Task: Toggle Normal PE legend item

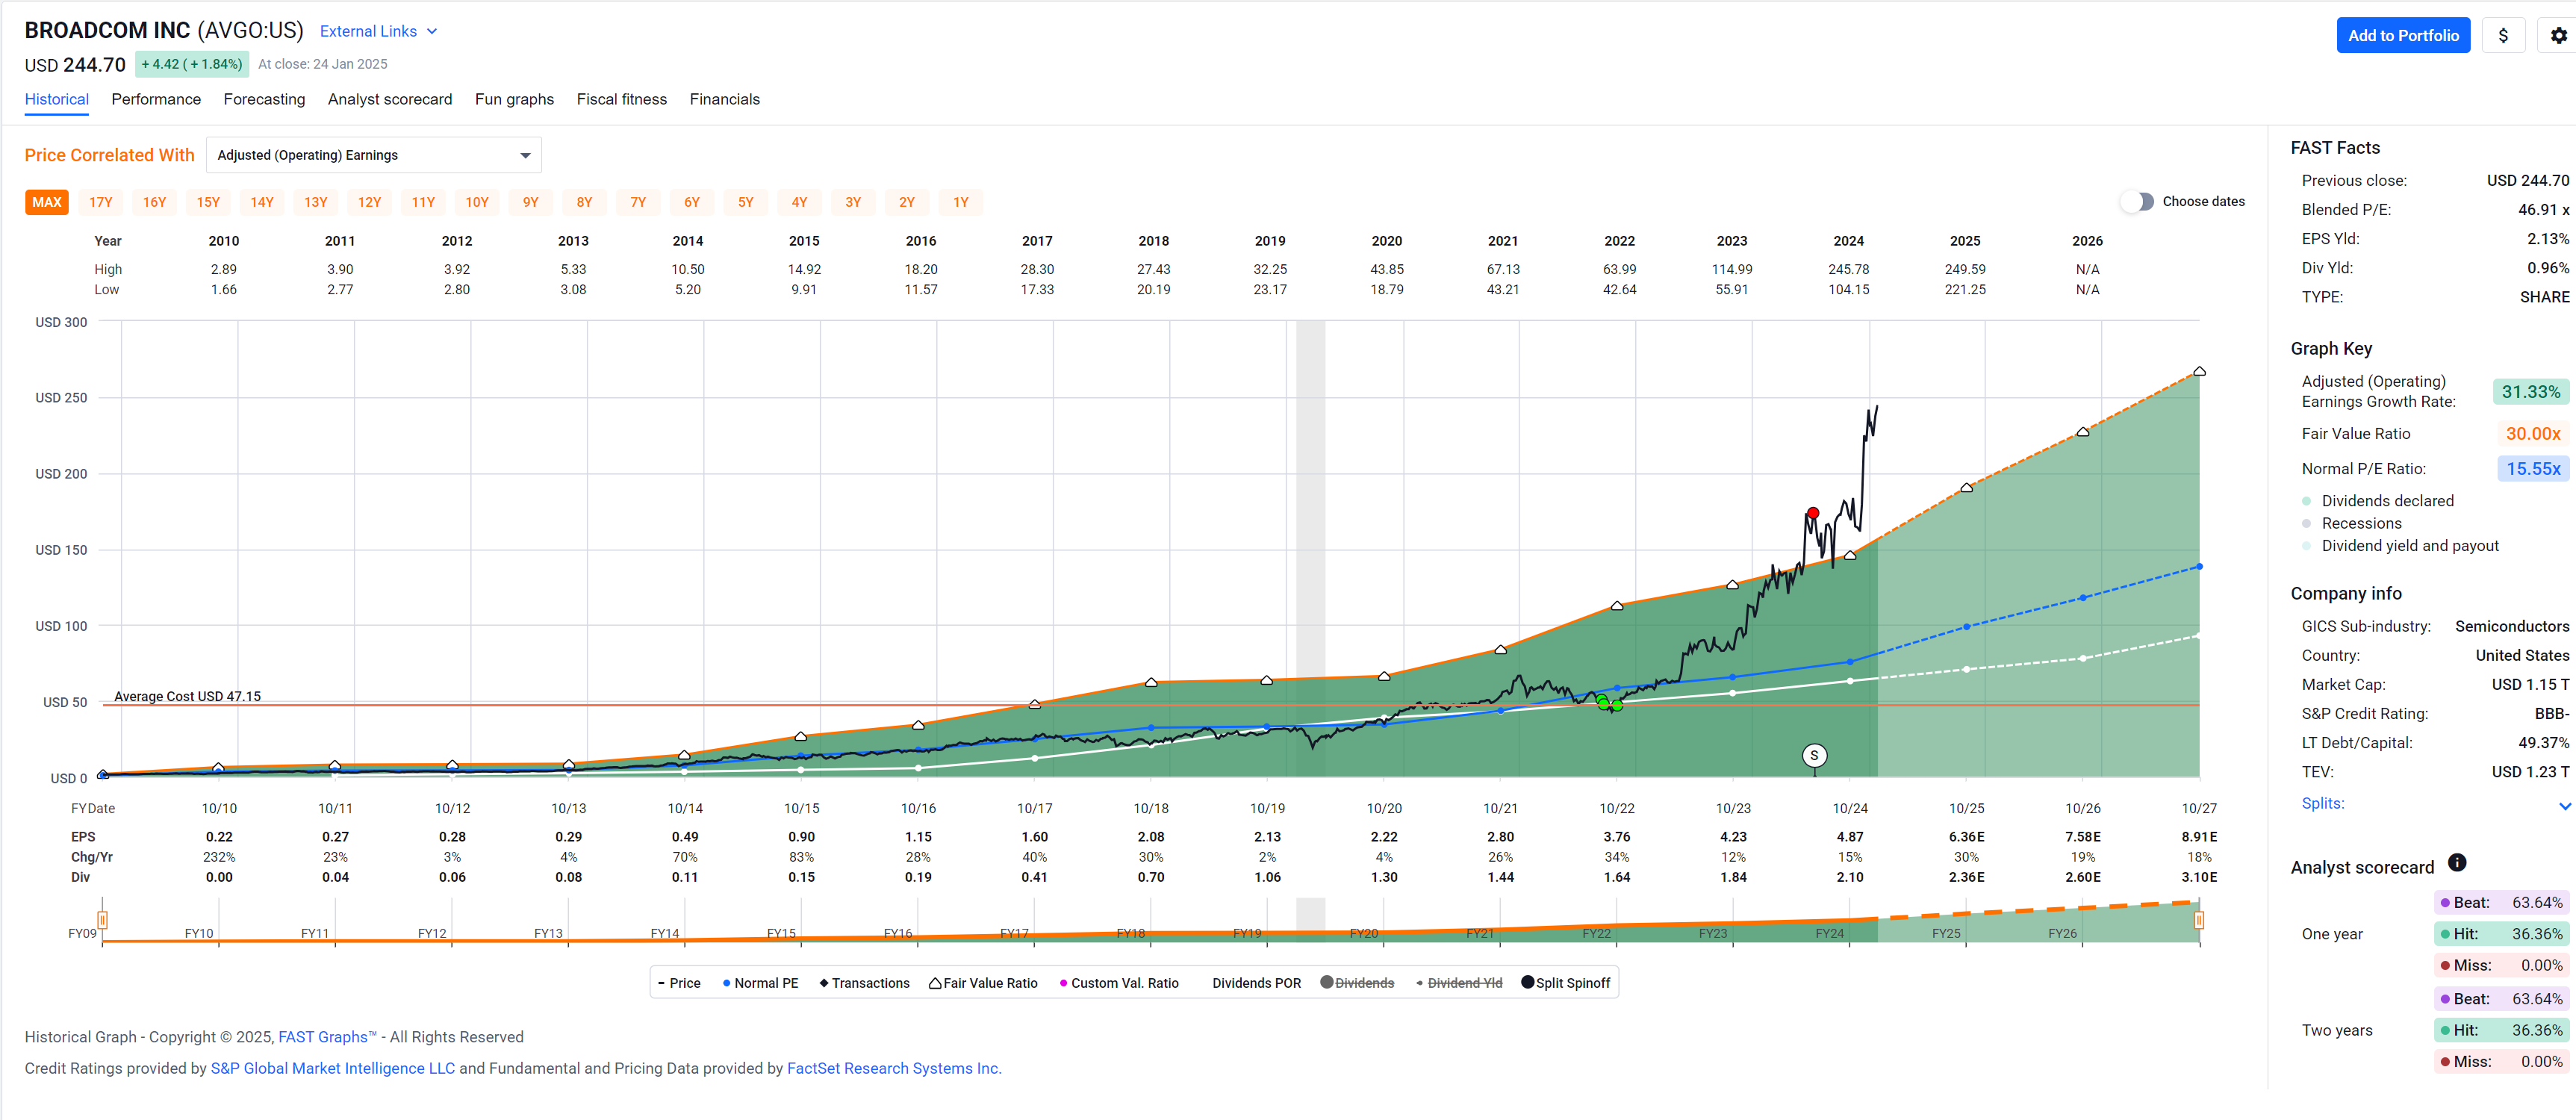Action: pos(760,983)
